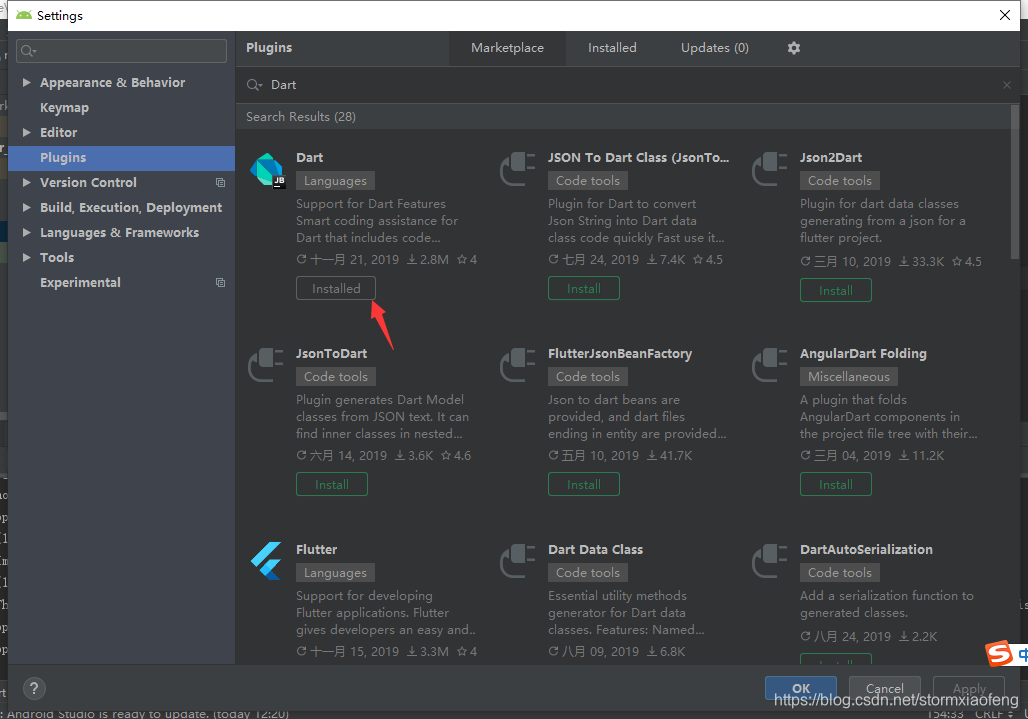Viewport: 1028px width, 719px height.
Task: Click the Code tools tag under JsonToDart
Action: 336,377
